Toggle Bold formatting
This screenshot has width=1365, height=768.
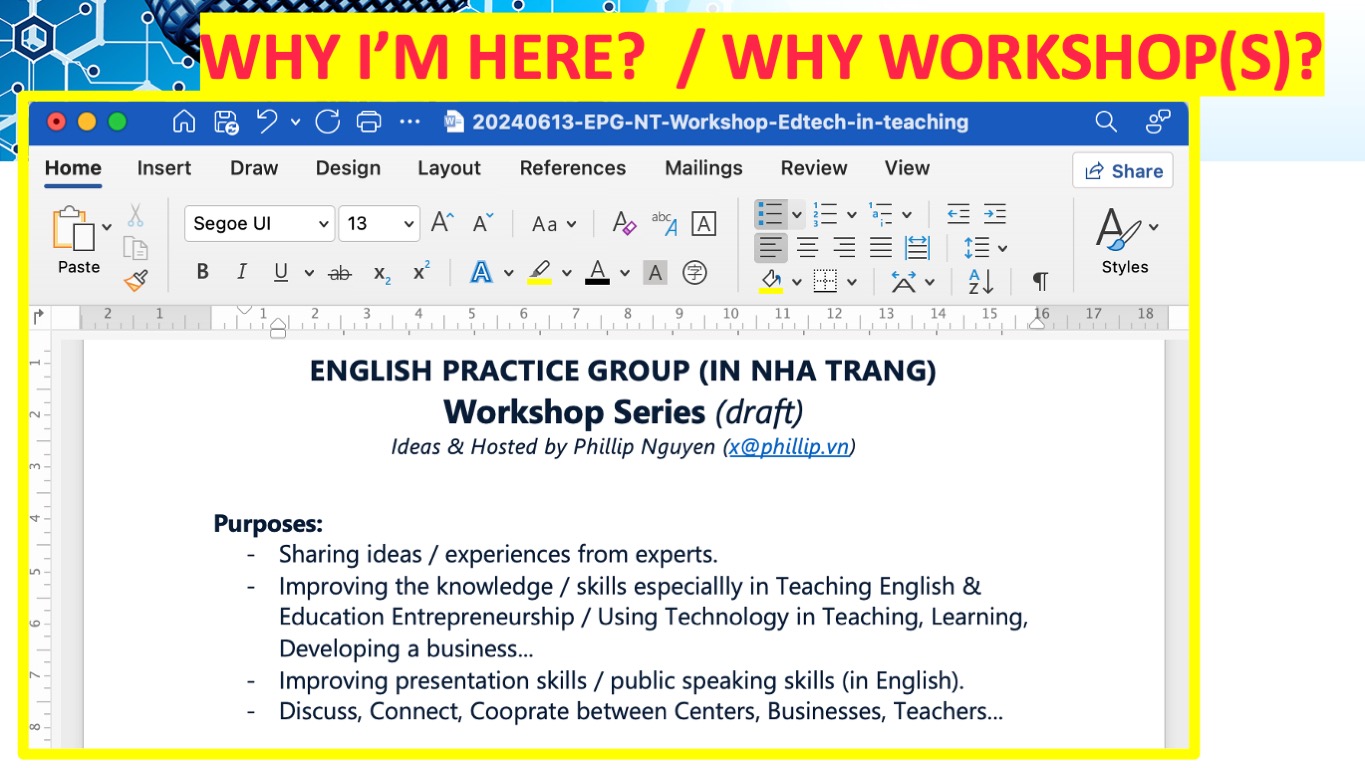click(x=203, y=272)
